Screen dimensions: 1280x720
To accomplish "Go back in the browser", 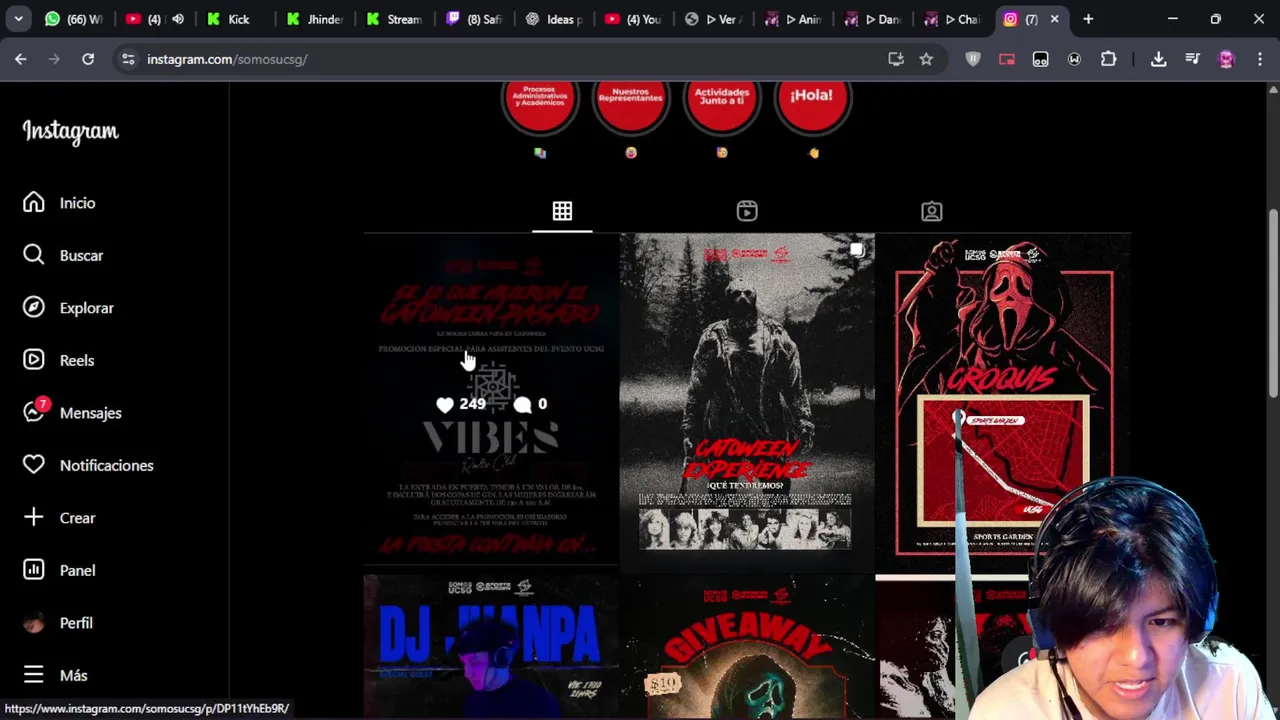I will [x=21, y=59].
